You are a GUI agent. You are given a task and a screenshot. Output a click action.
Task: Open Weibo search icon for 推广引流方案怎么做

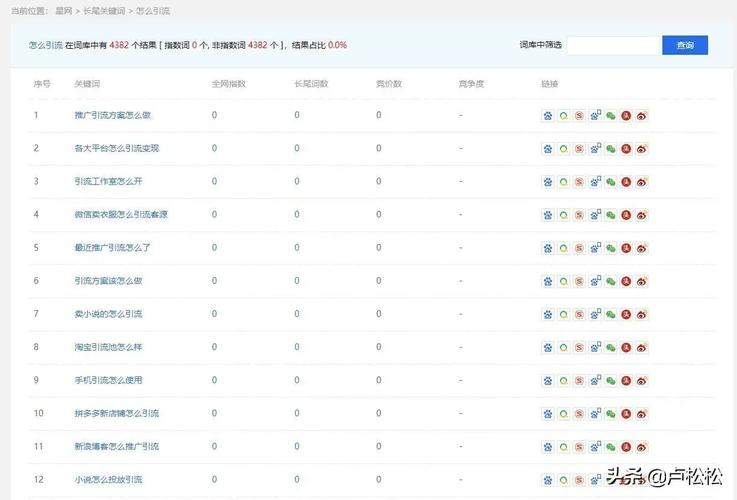(642, 116)
